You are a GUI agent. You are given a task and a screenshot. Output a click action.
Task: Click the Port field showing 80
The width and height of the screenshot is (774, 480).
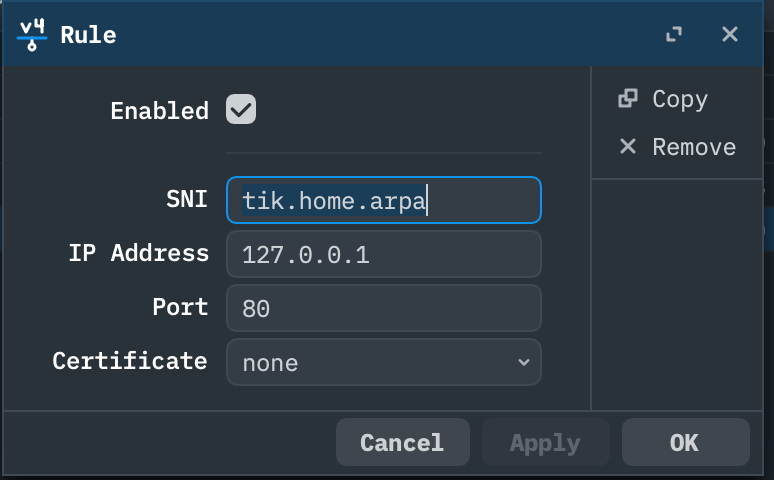[x=383, y=308]
